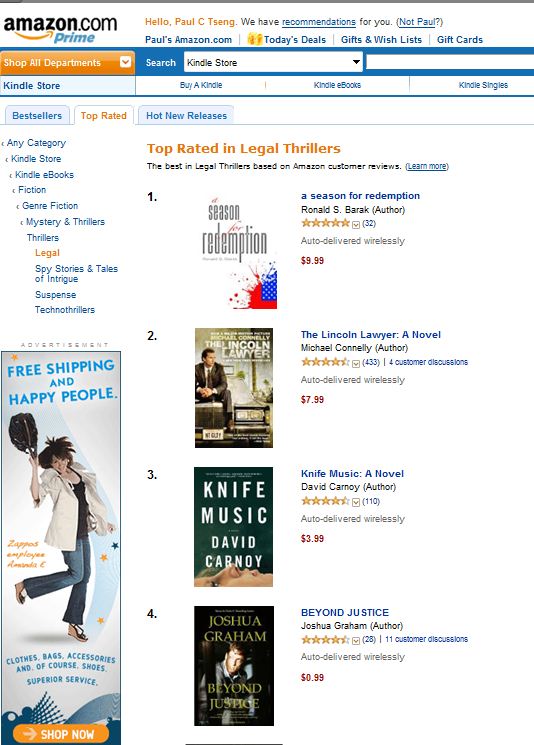Click the Knife Music book cover thumbnail

233,526
